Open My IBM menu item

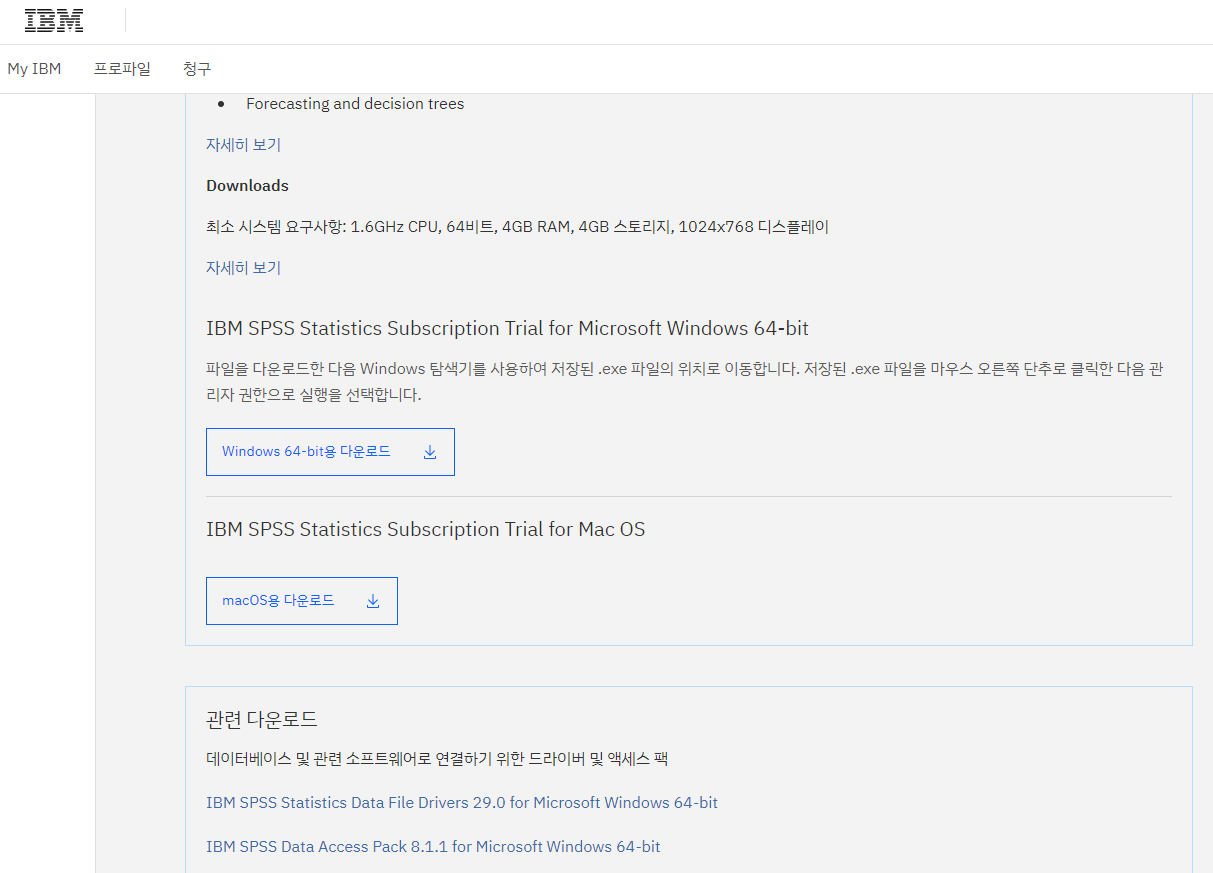pyautogui.click(x=34, y=69)
